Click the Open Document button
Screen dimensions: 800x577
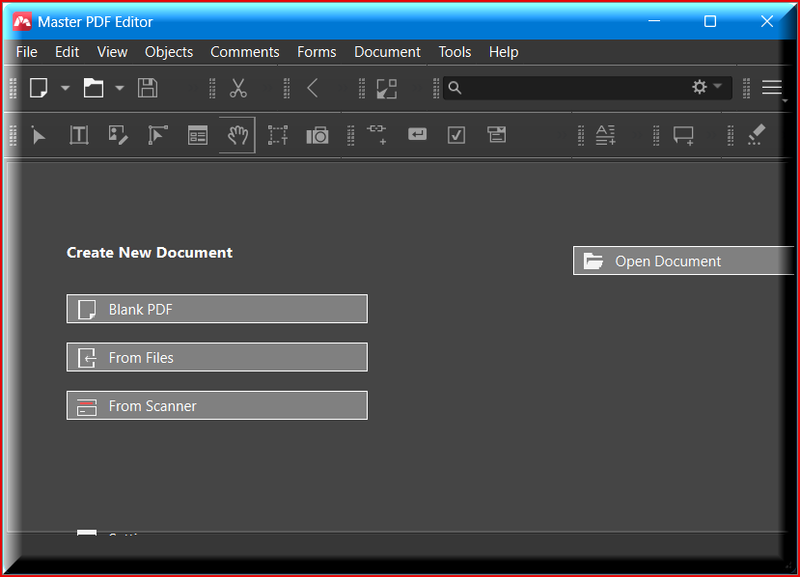683,261
